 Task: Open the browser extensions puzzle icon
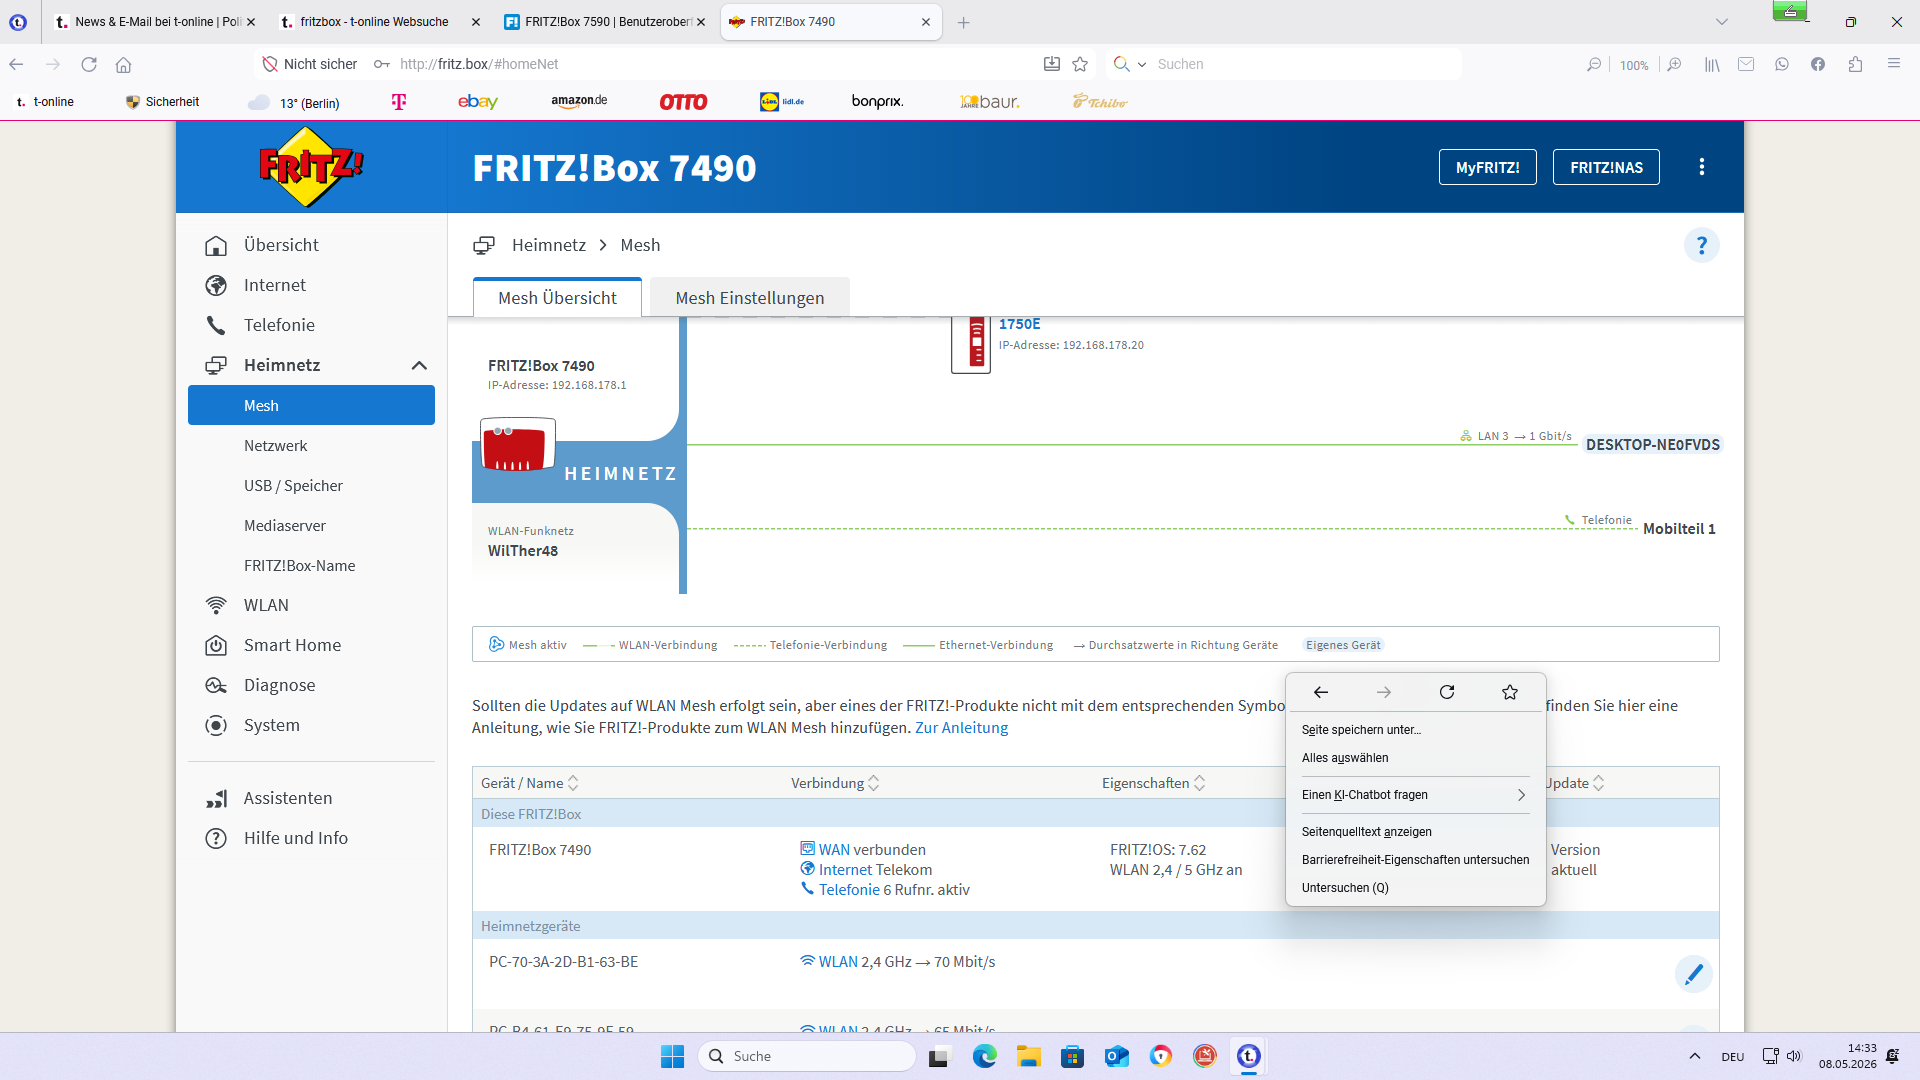click(1855, 64)
